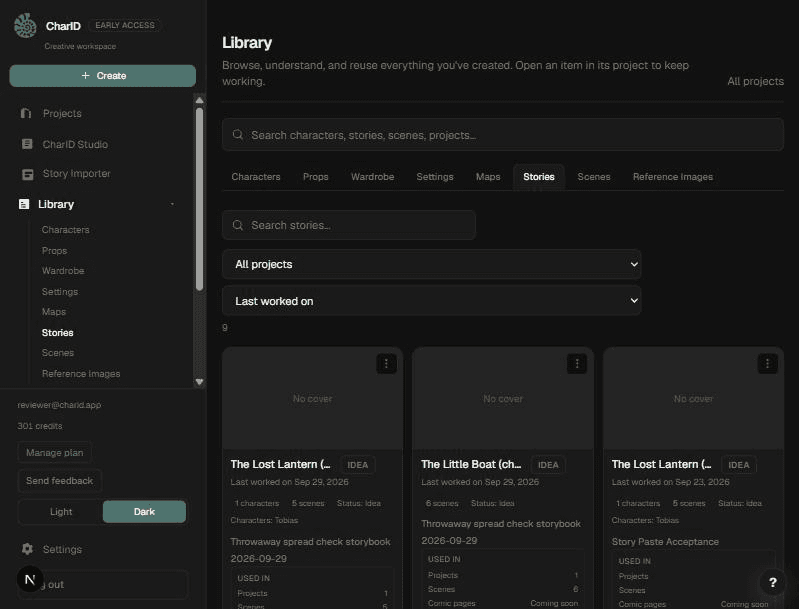Switch to the Reference Images tab
This screenshot has height=609, width=799.
(673, 177)
